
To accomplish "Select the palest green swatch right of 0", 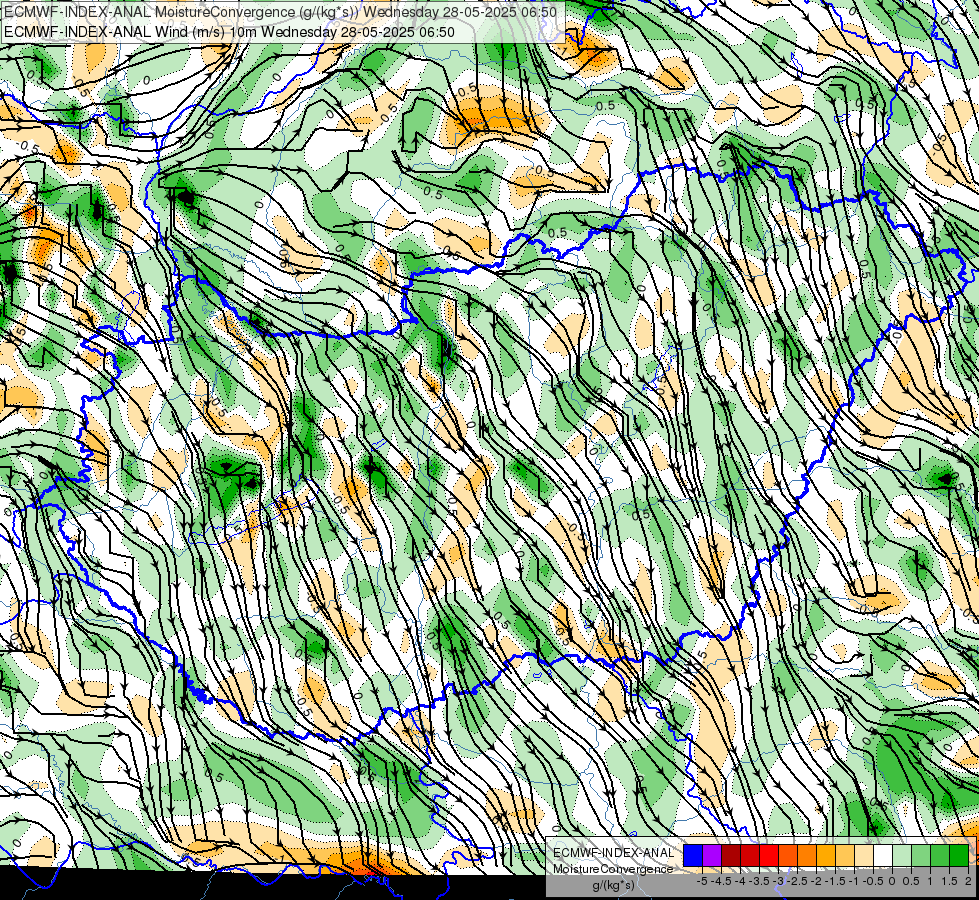I will click(902, 856).
